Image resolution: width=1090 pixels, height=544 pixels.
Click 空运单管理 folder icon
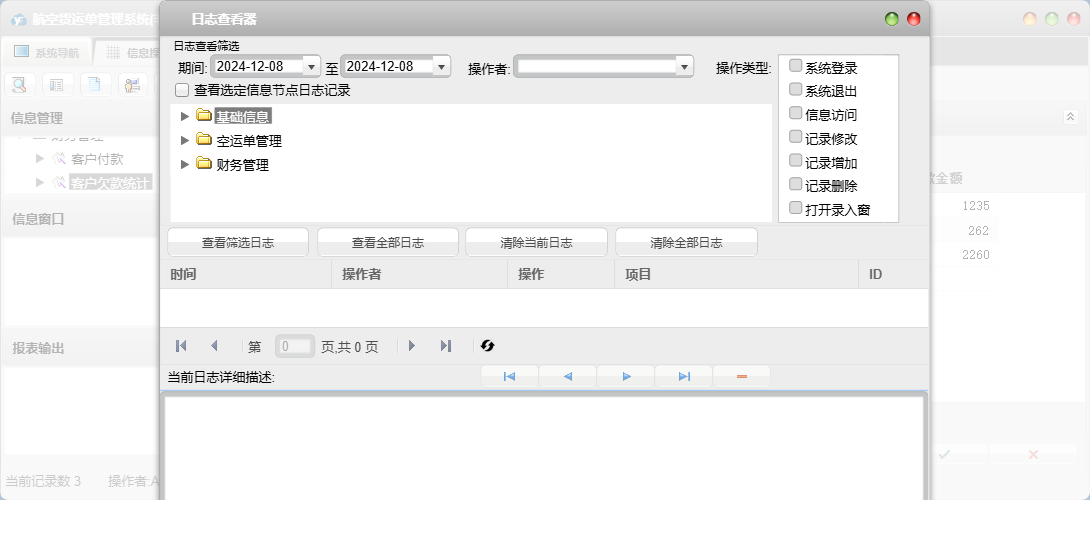click(204, 140)
